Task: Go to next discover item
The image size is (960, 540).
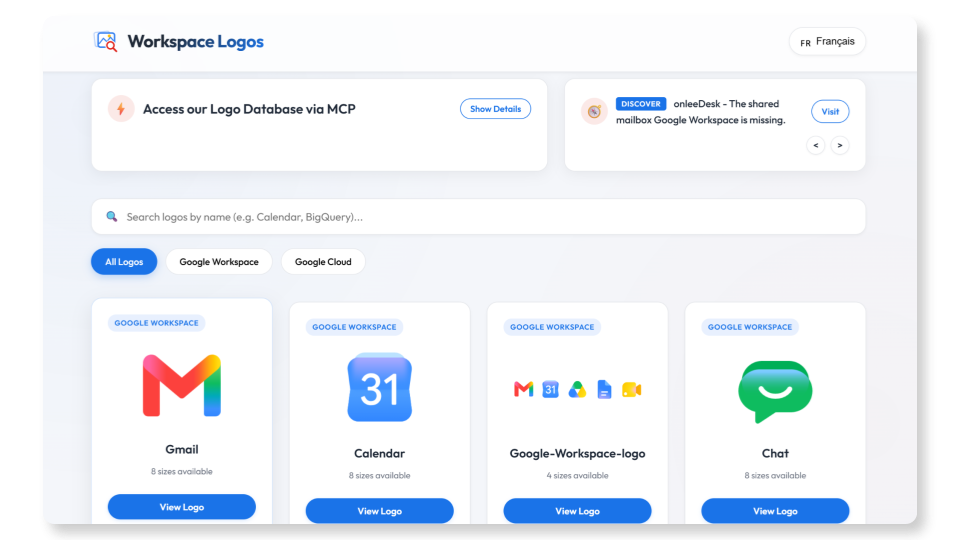Action: (x=839, y=145)
